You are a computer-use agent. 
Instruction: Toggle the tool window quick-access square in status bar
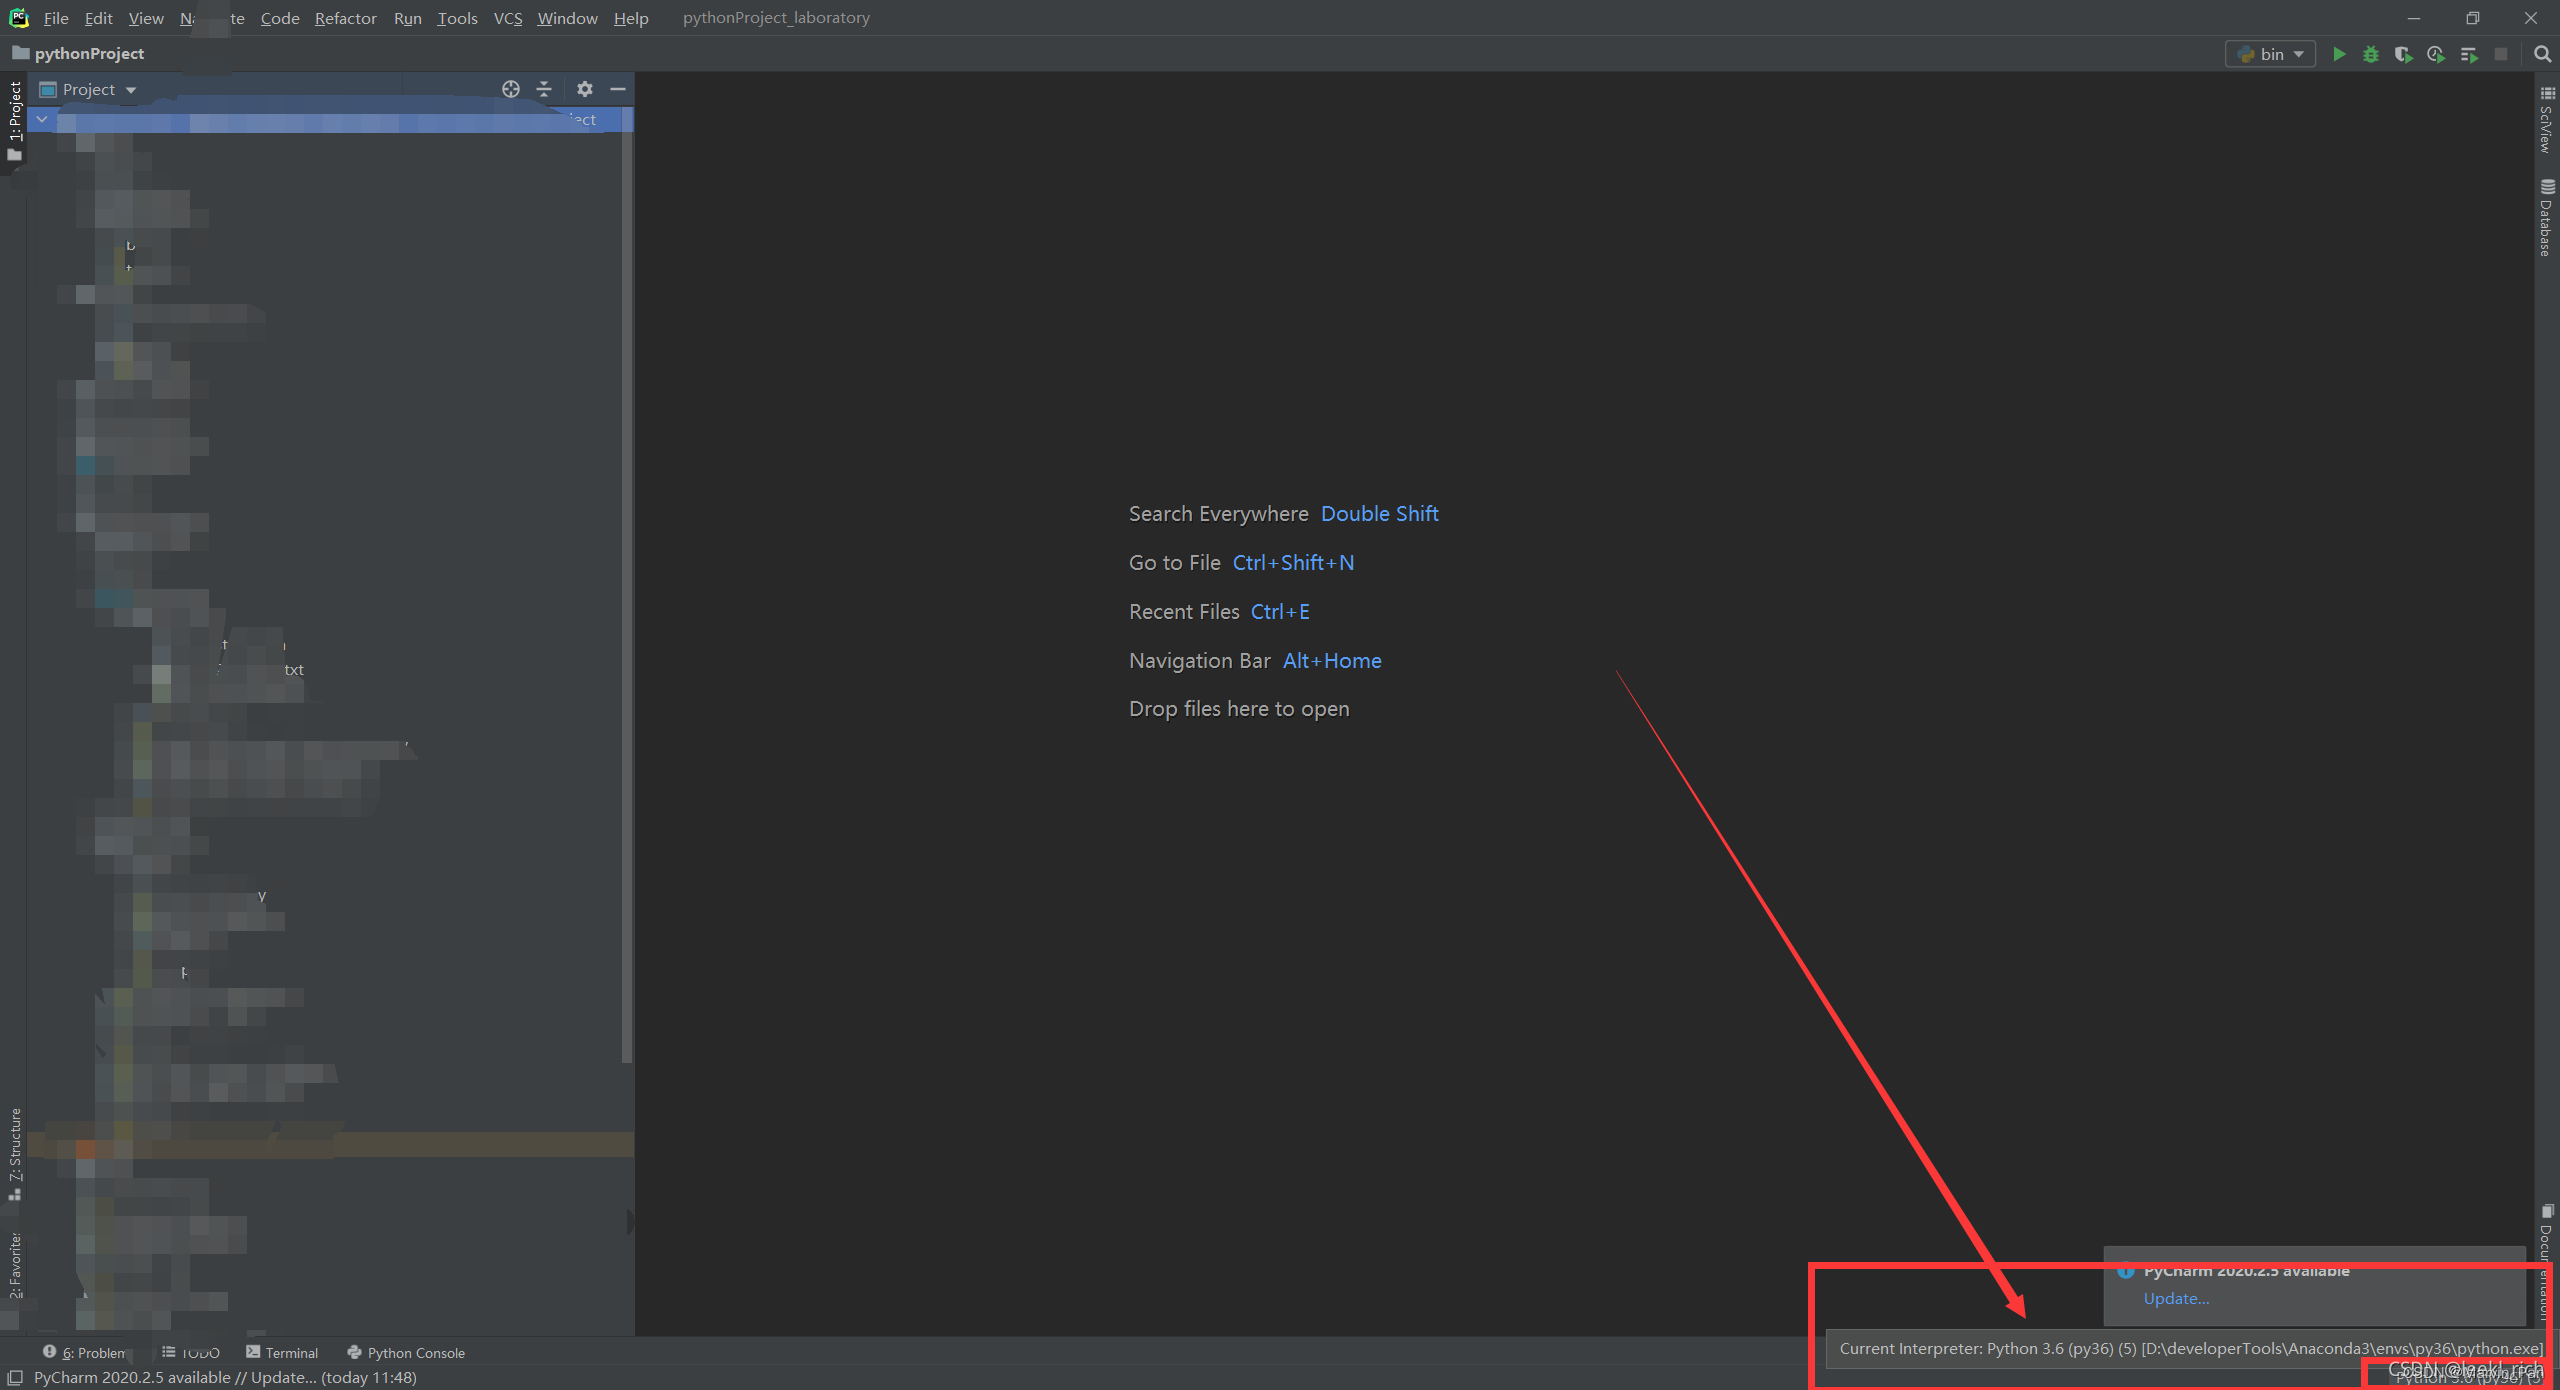(15, 1377)
